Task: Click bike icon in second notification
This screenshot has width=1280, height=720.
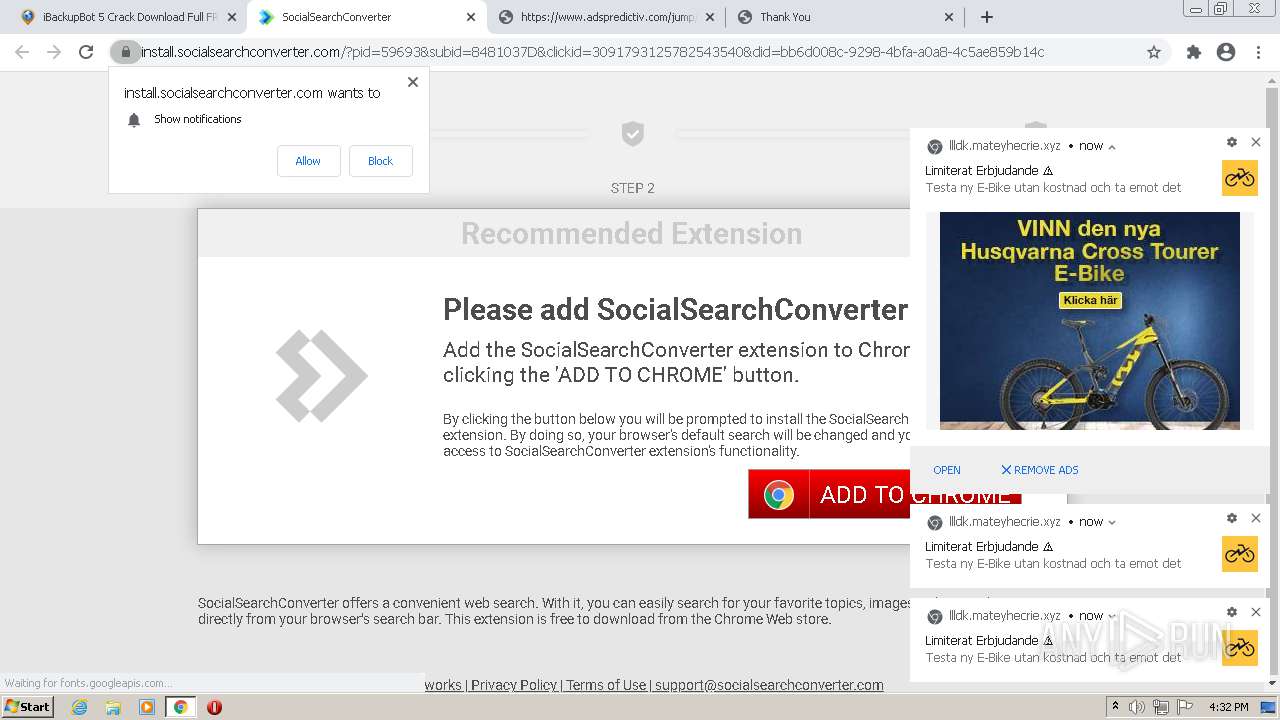Action: pos(1240,554)
